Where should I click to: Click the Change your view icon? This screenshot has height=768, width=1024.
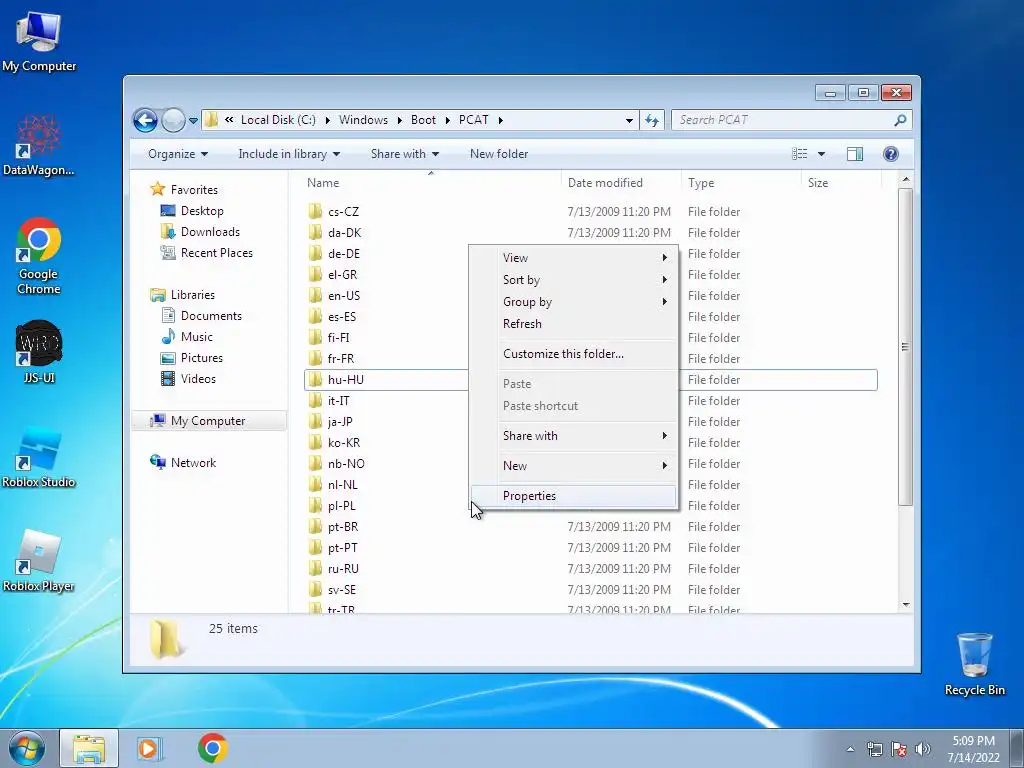799,154
